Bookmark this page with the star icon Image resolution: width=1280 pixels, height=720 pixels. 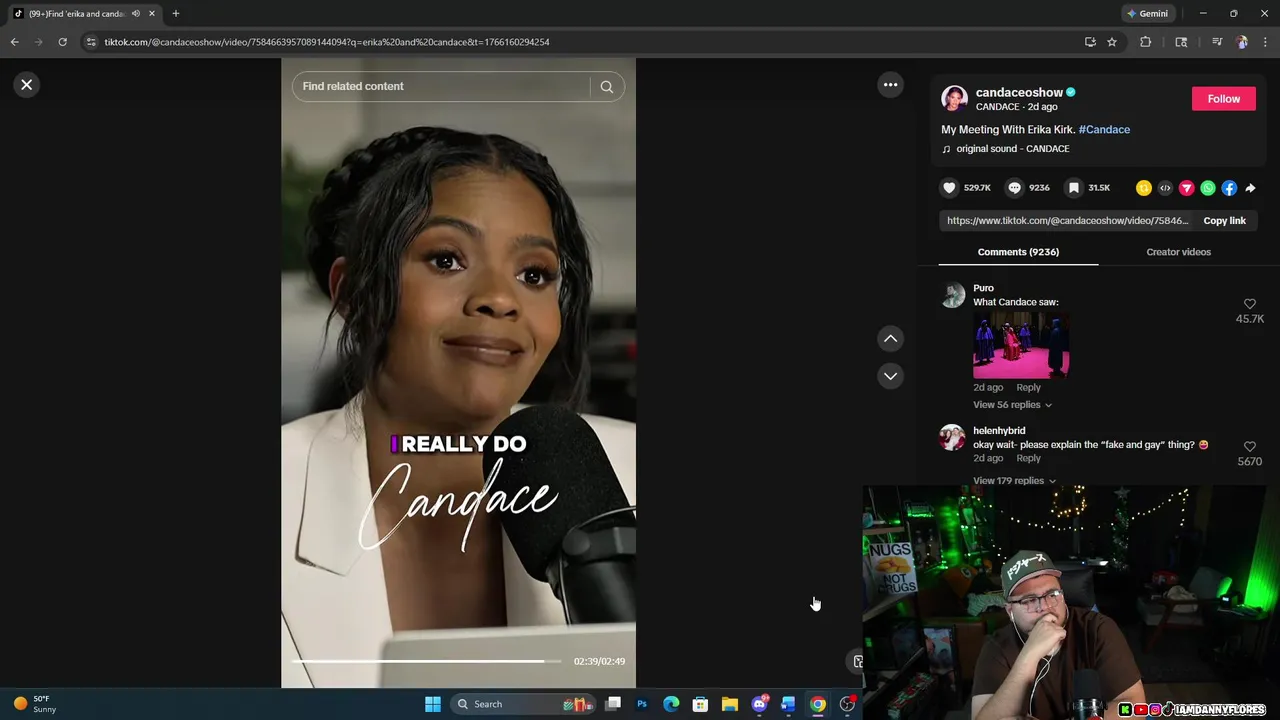pos(1111,42)
